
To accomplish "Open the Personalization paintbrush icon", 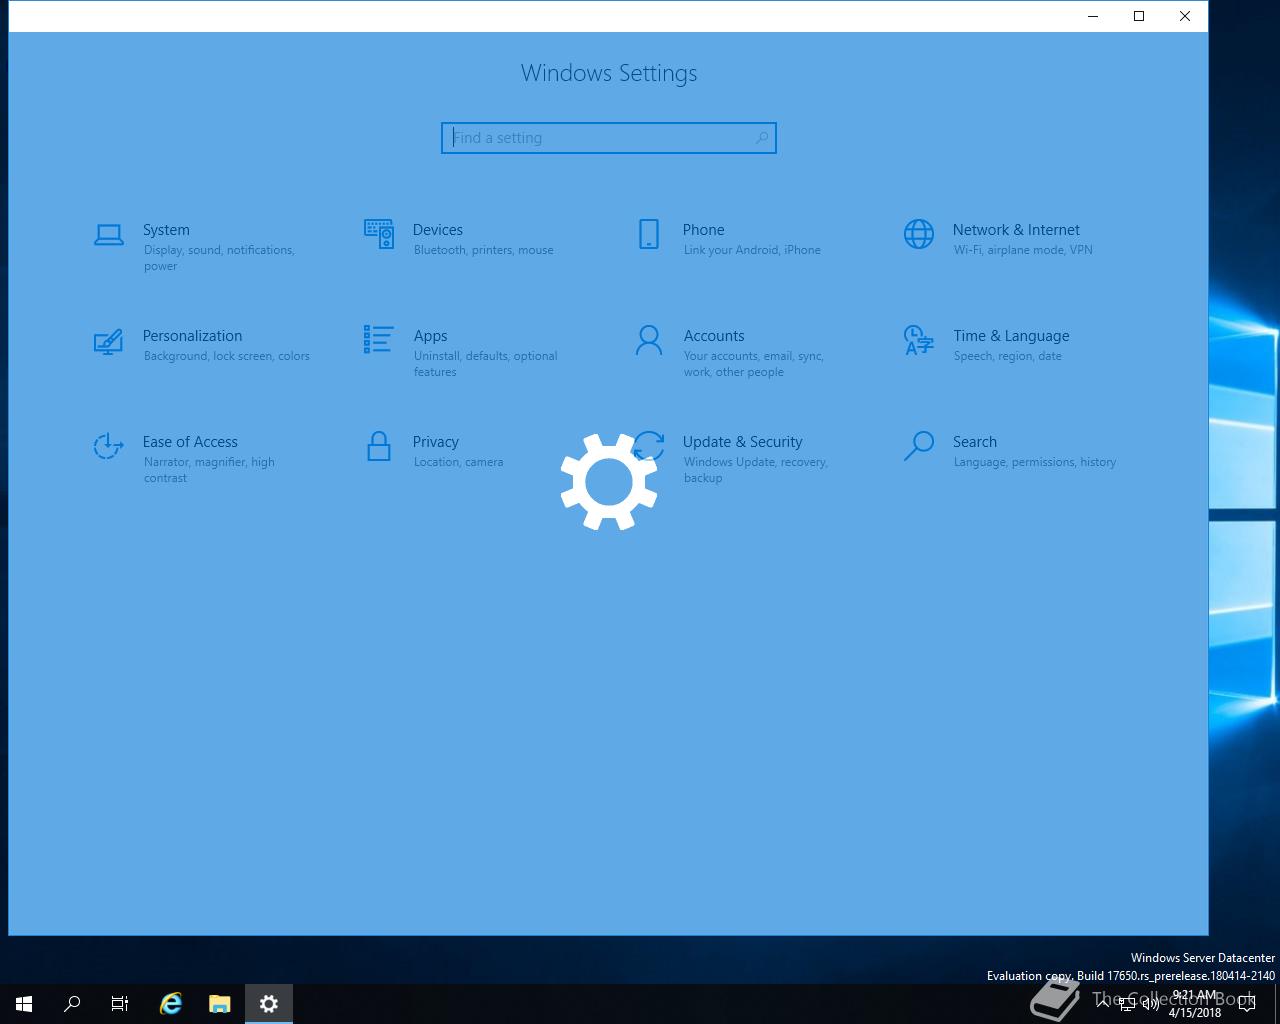I will (x=109, y=341).
